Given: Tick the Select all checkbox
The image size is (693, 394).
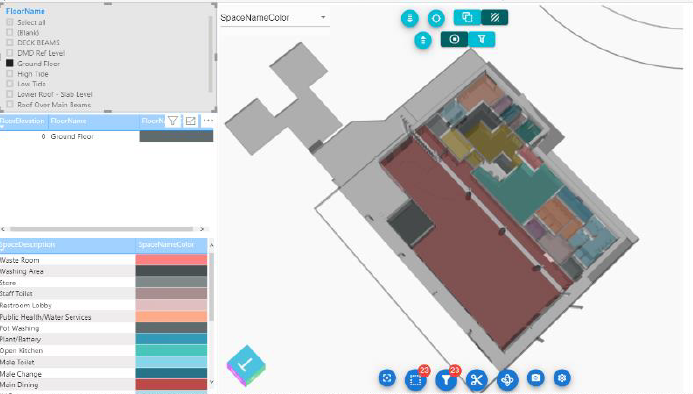Looking at the screenshot, I should (x=10, y=22).
